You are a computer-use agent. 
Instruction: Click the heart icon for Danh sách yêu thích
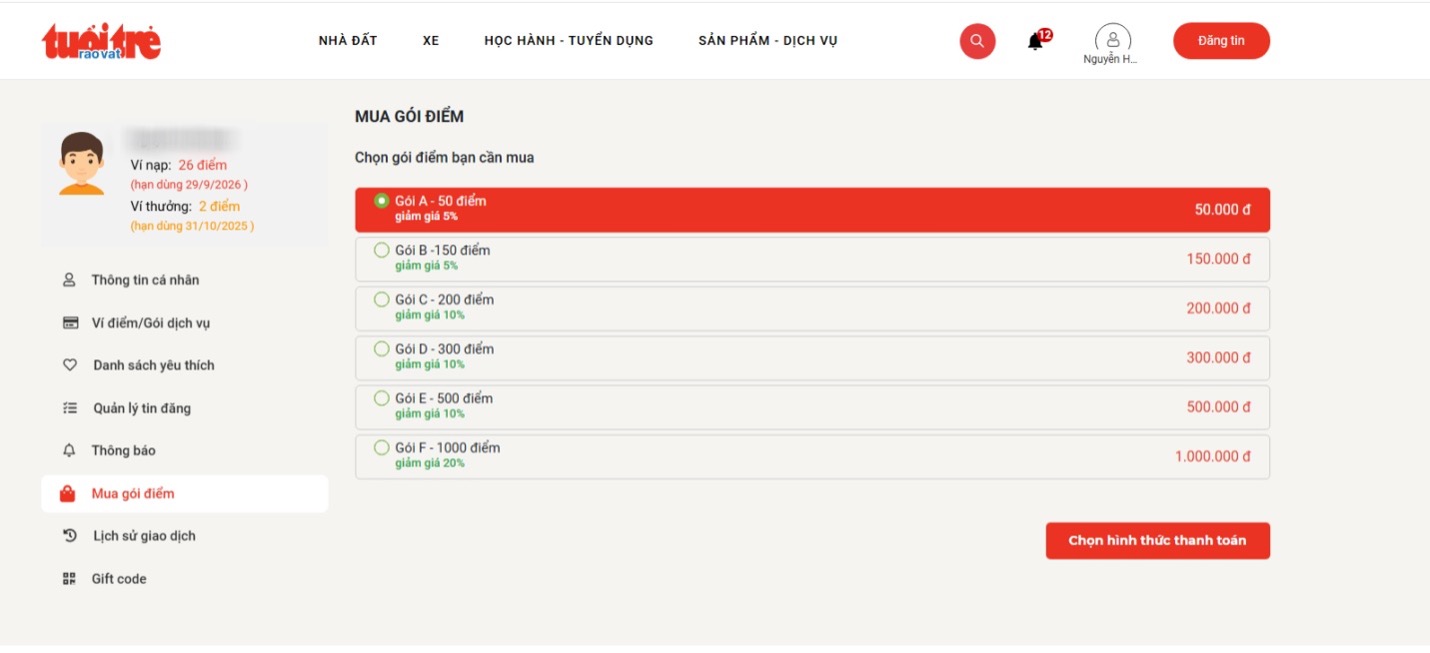point(70,366)
